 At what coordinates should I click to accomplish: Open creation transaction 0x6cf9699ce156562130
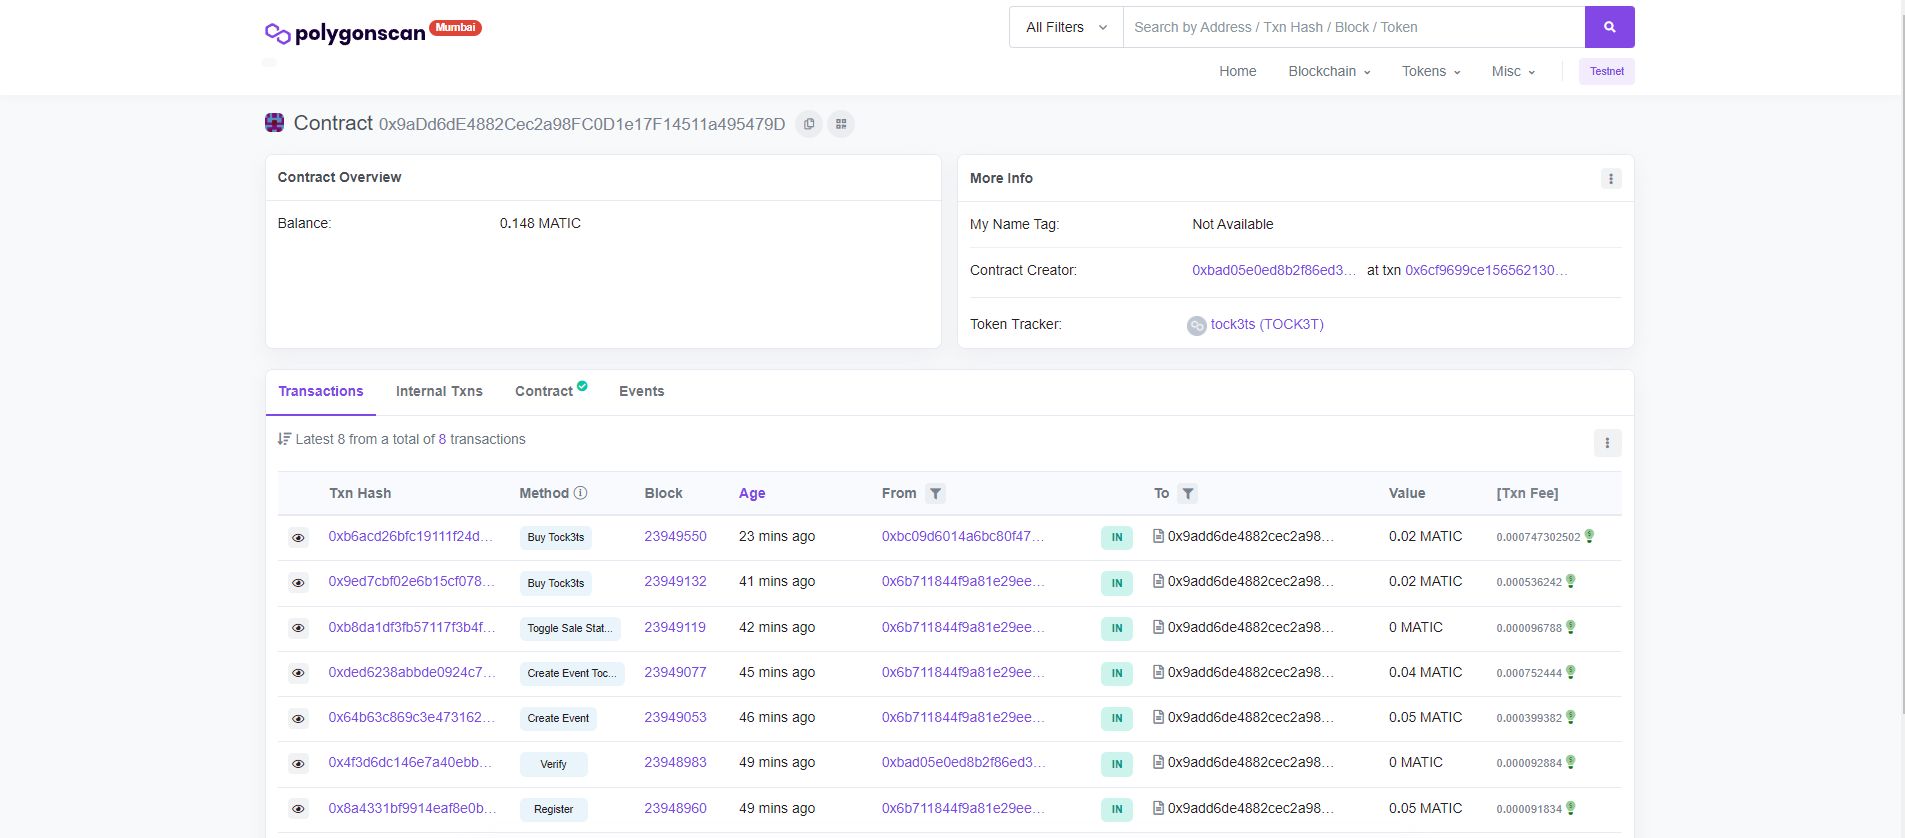click(x=1486, y=270)
